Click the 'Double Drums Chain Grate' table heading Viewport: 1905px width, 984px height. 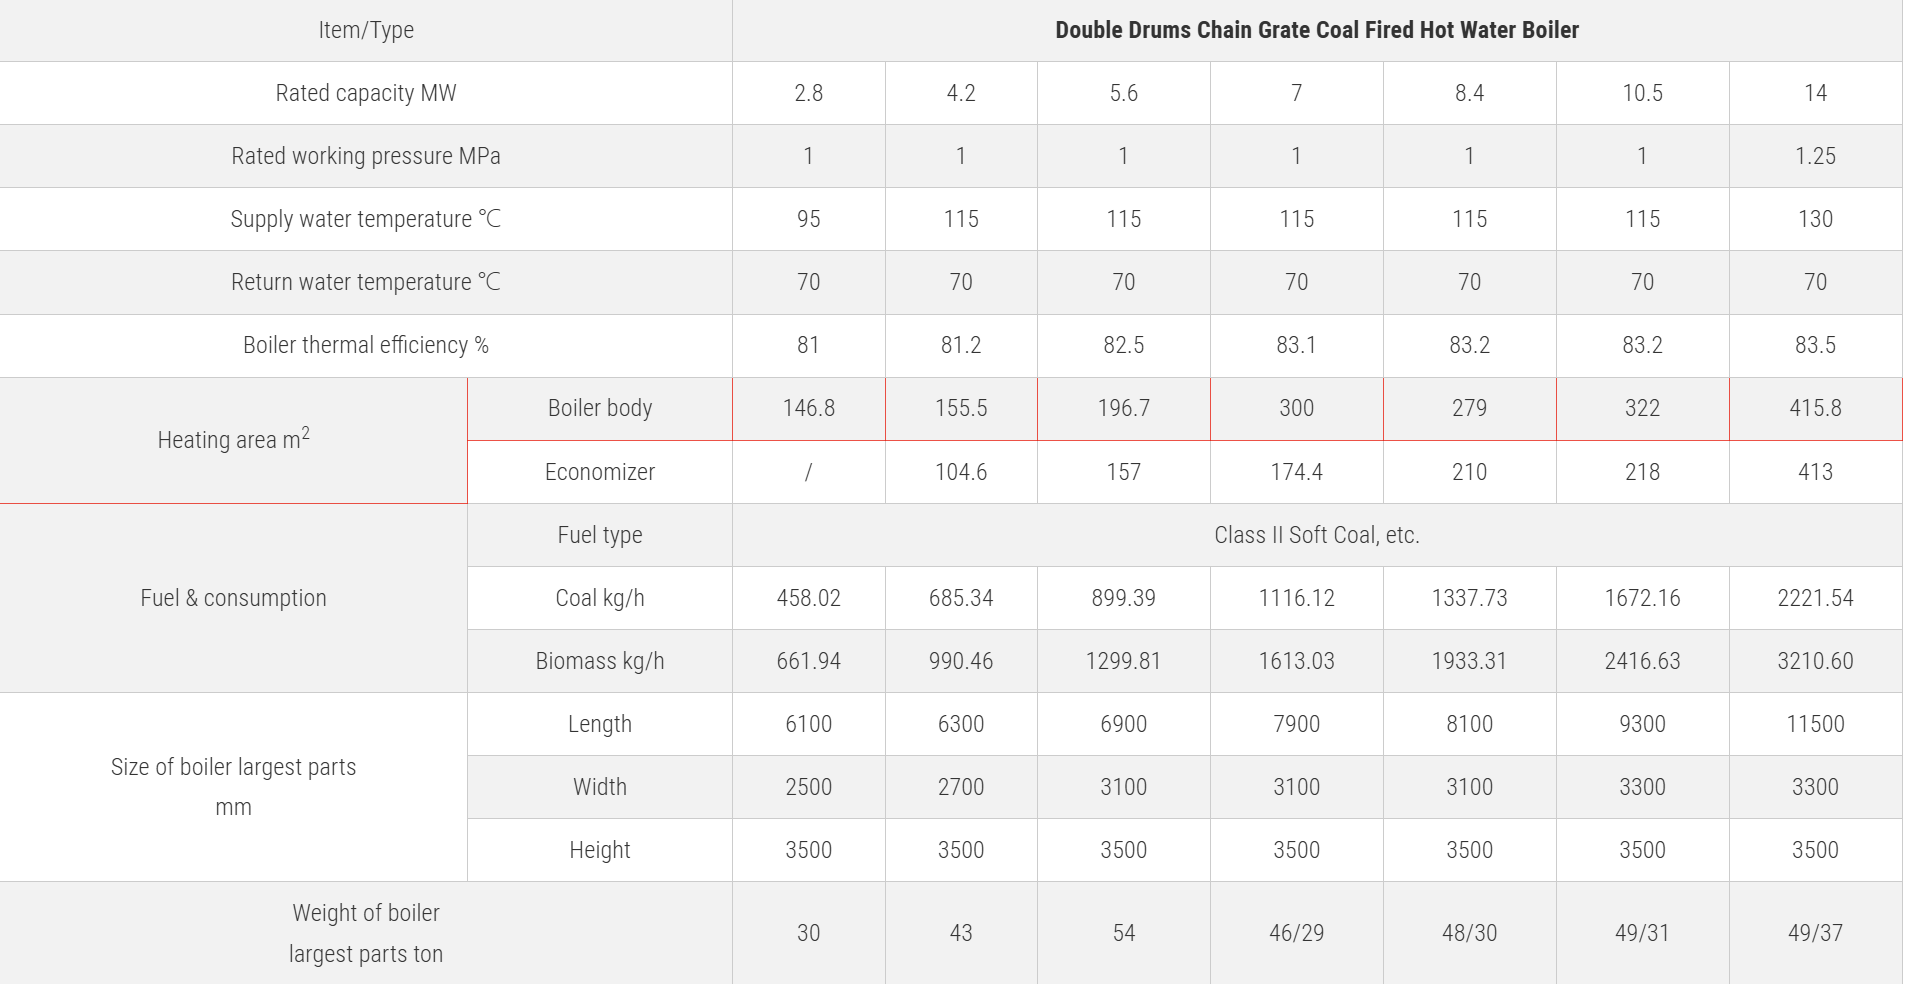pyautogui.click(x=1316, y=30)
